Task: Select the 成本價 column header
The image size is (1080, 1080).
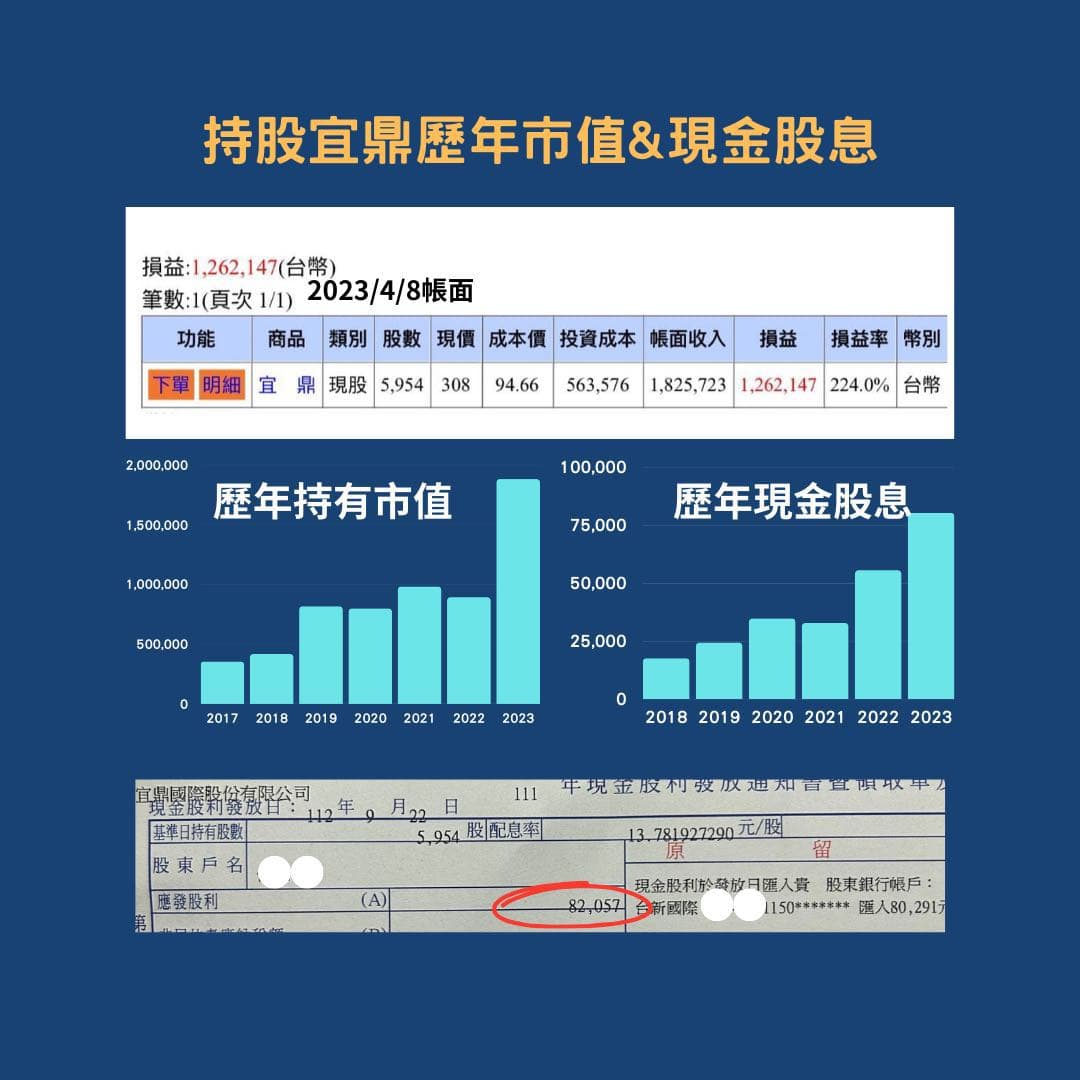Action: [x=517, y=339]
